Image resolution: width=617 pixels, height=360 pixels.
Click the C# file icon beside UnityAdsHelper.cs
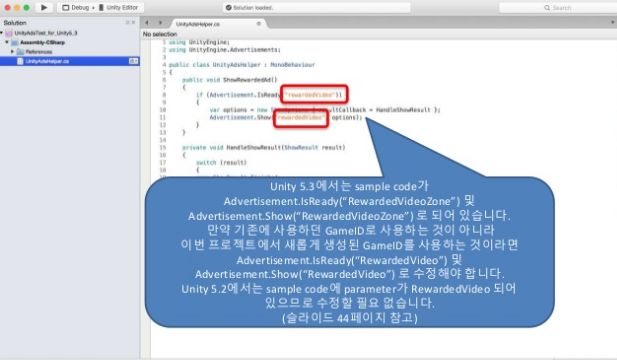pos(20,61)
